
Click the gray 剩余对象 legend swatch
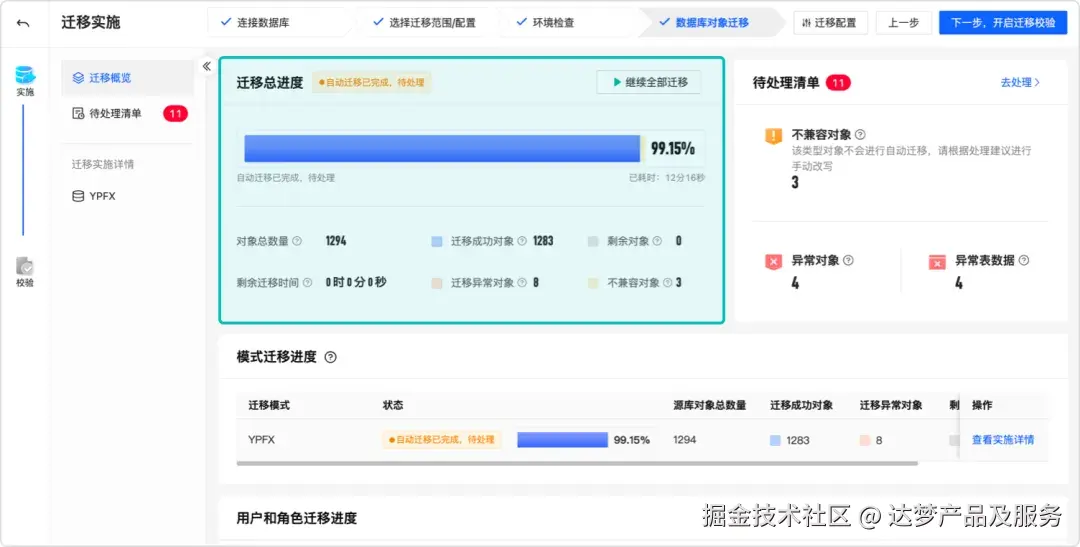point(593,242)
